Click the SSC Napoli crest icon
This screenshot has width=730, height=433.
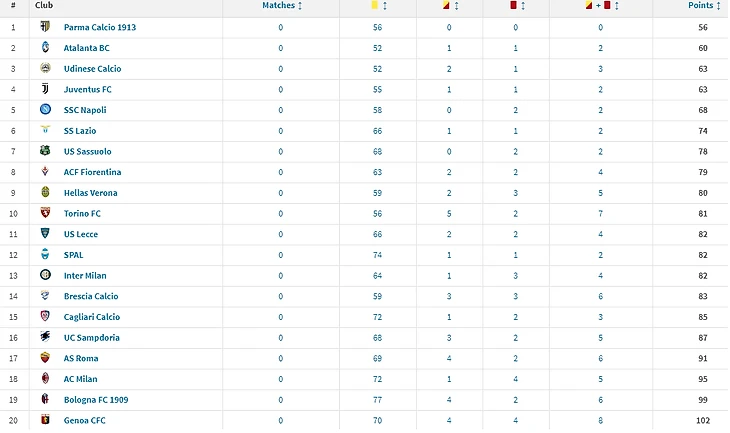click(x=45, y=109)
